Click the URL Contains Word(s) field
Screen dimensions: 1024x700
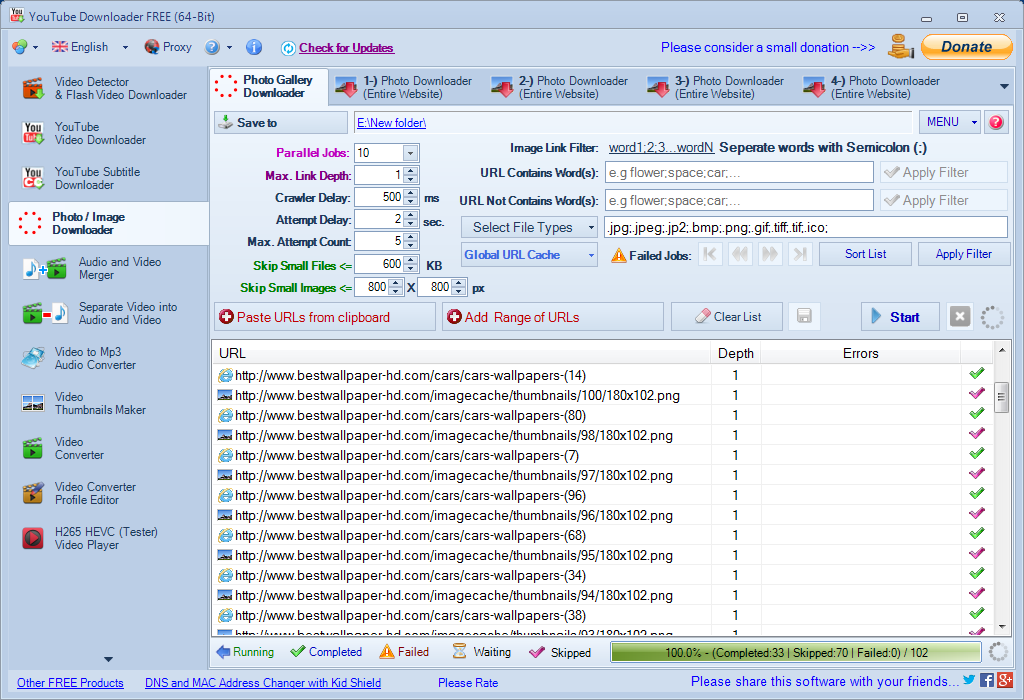click(739, 172)
